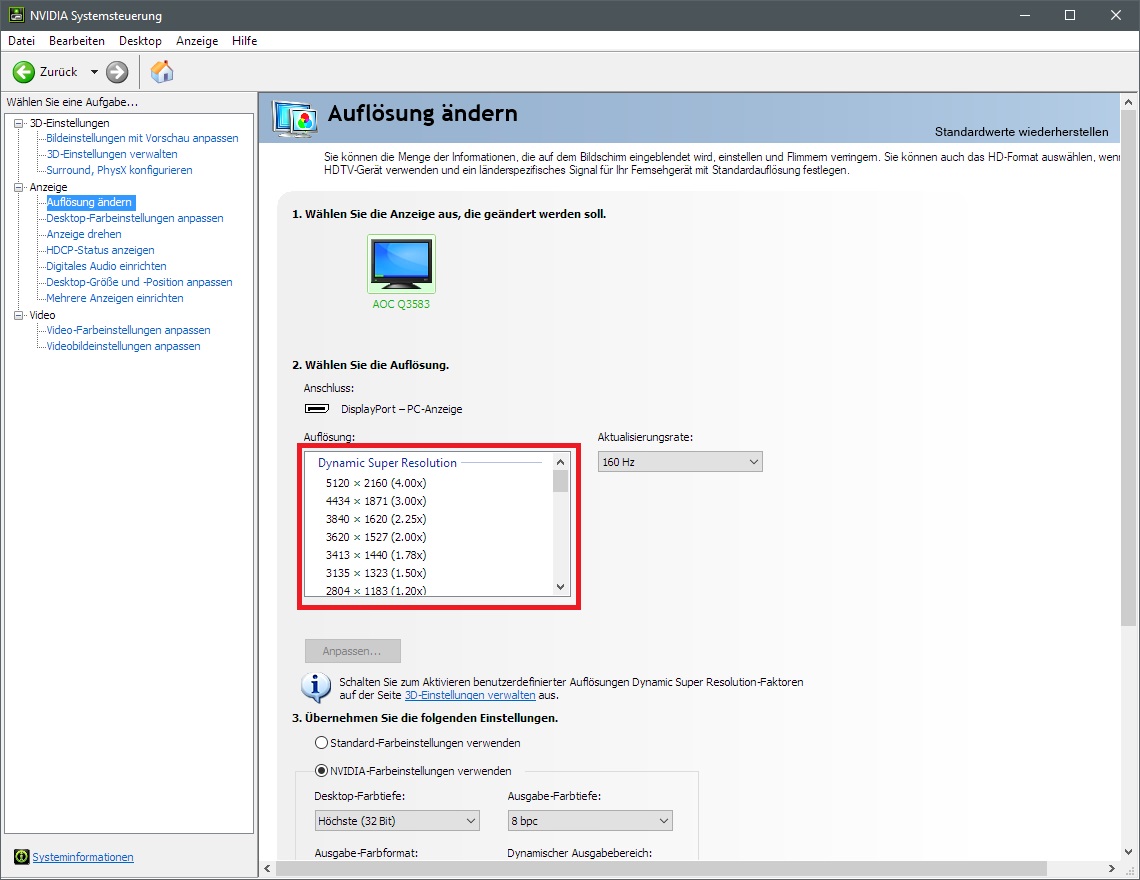Open Videobildeinstellungen anpassen
Image resolution: width=1140 pixels, height=880 pixels.
point(123,346)
